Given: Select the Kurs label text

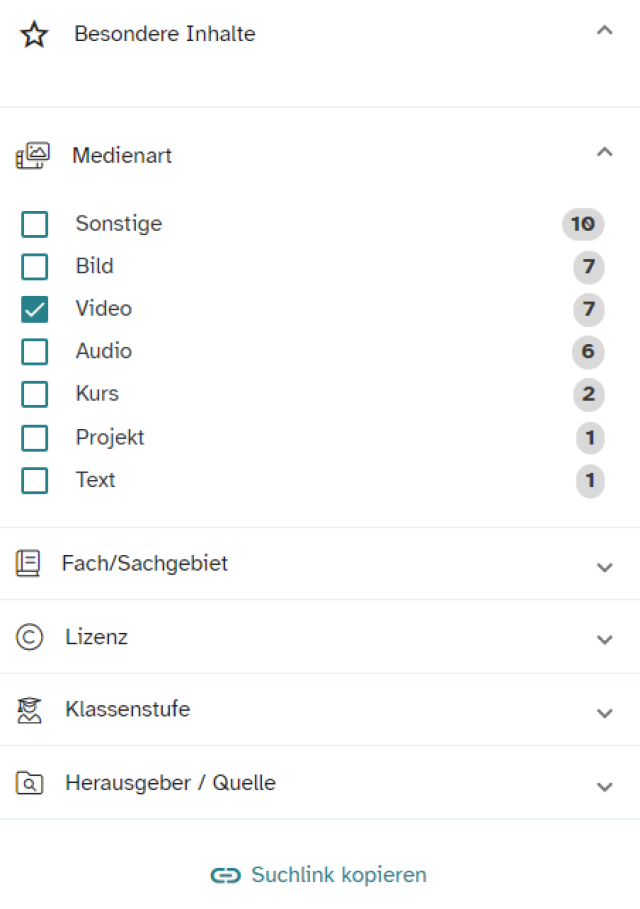Looking at the screenshot, I should click(97, 394).
